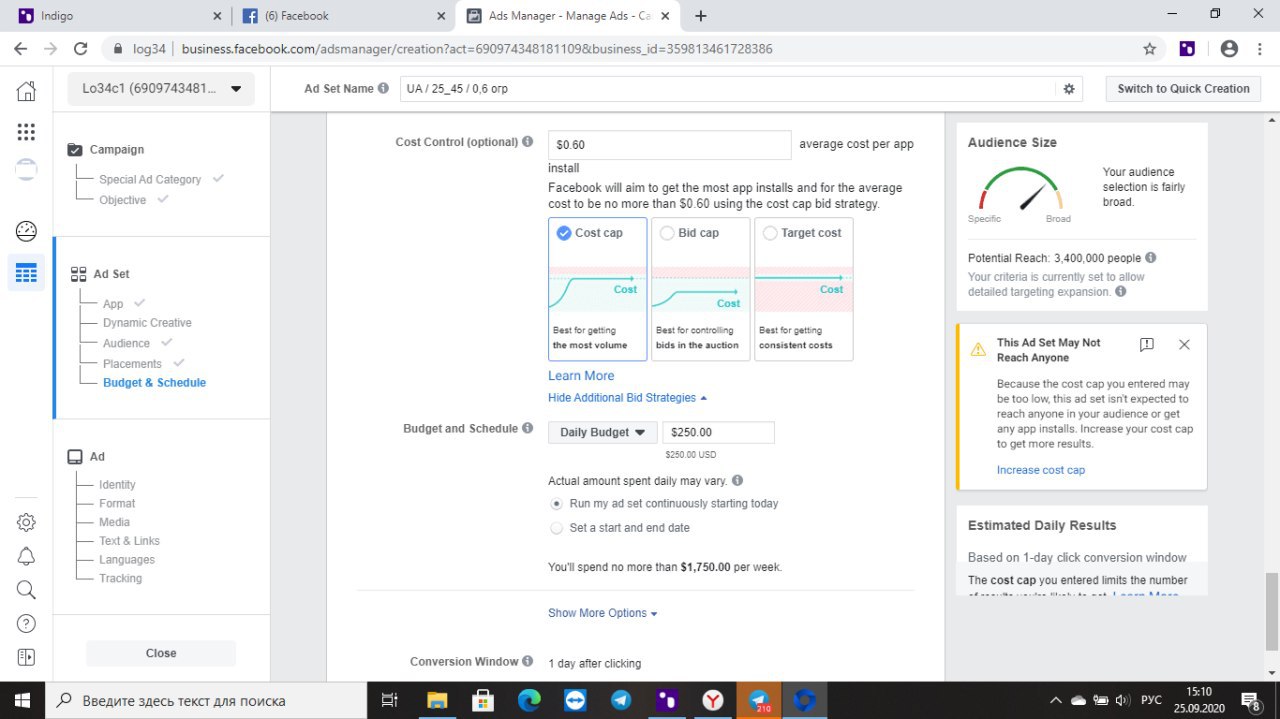Select the Campaign section header
The image size is (1280, 719).
point(116,150)
